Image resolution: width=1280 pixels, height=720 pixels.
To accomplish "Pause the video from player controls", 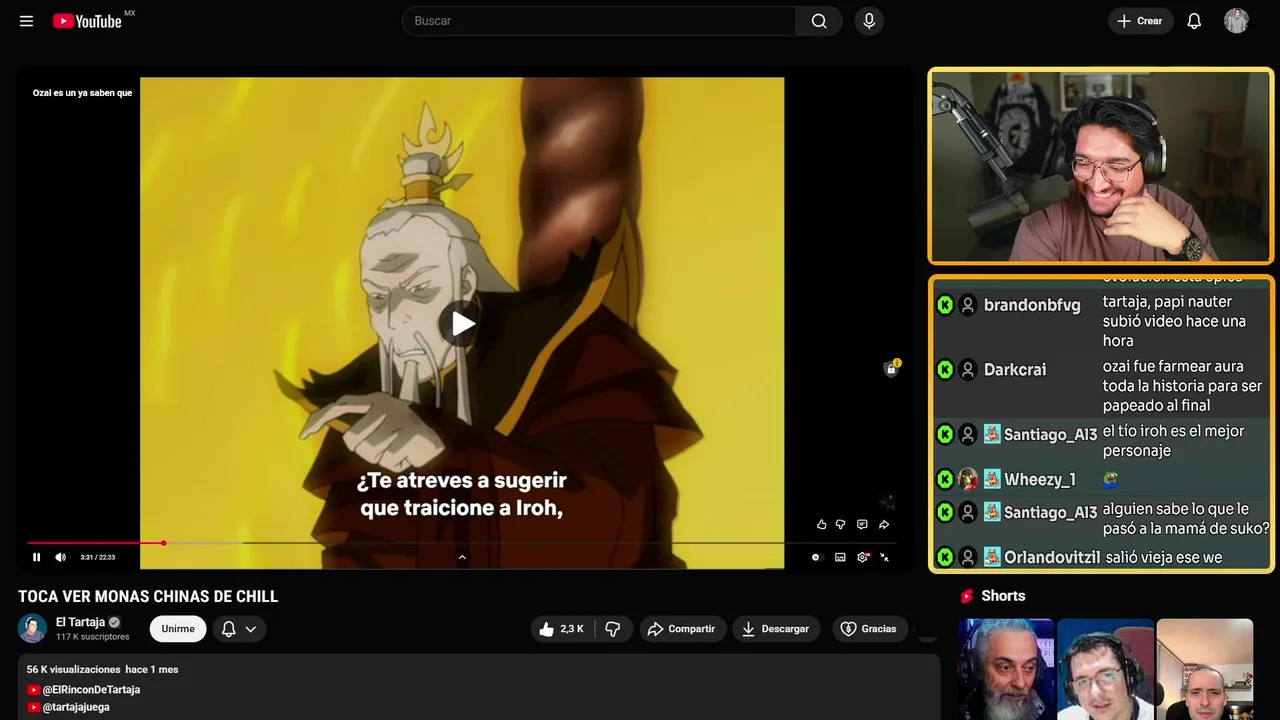I will 37,557.
